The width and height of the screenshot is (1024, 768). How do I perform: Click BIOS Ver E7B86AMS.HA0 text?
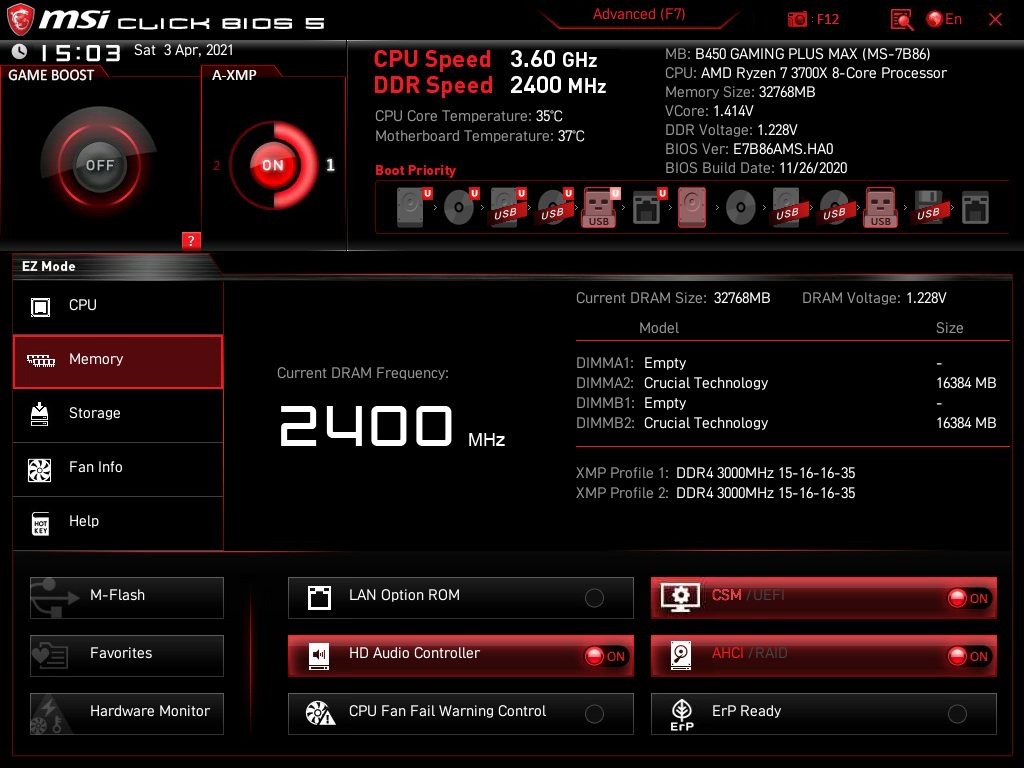tap(749, 149)
